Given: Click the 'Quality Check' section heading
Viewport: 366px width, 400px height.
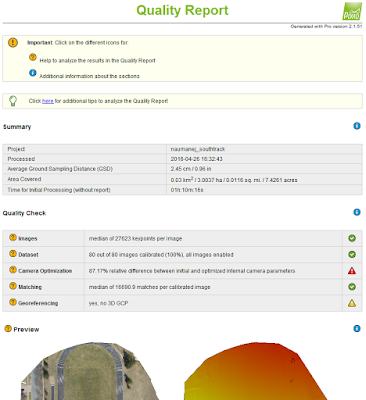Looking at the screenshot, I should point(24,213).
